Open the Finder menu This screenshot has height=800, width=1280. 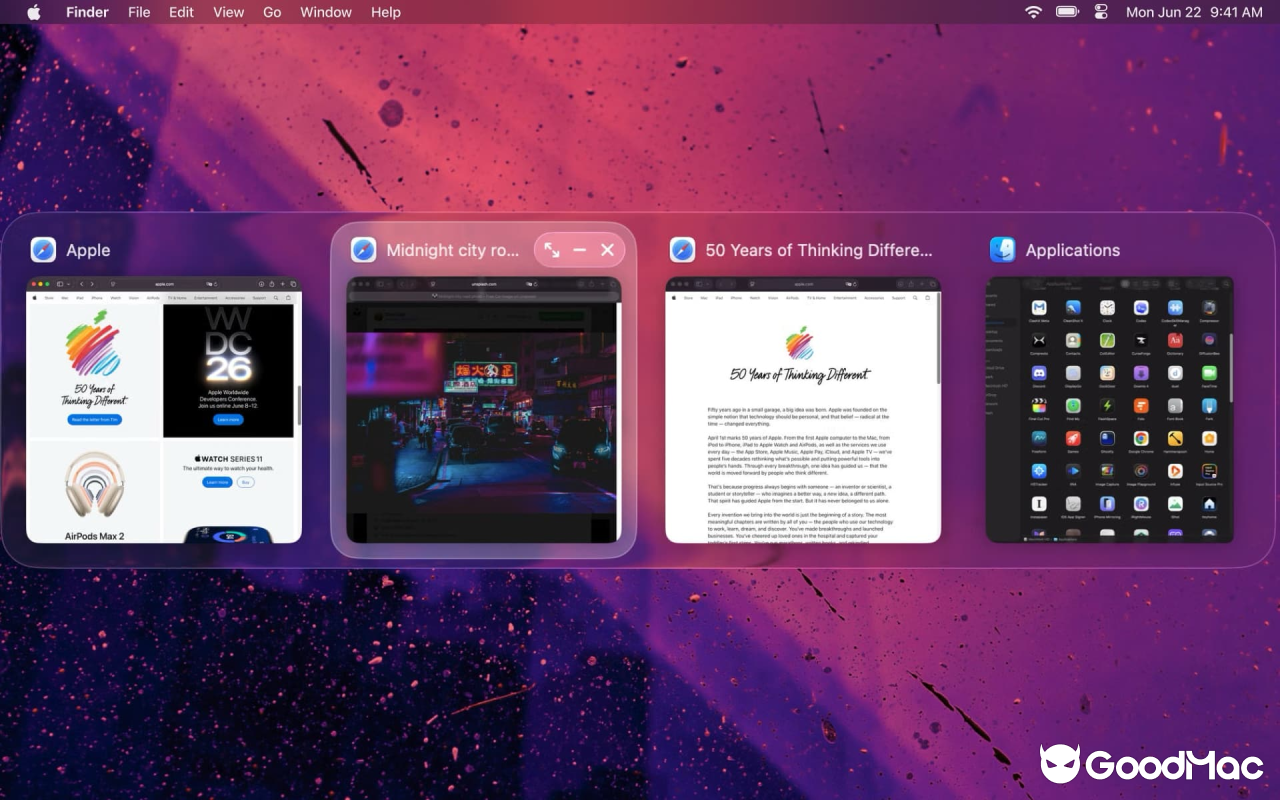coord(87,12)
